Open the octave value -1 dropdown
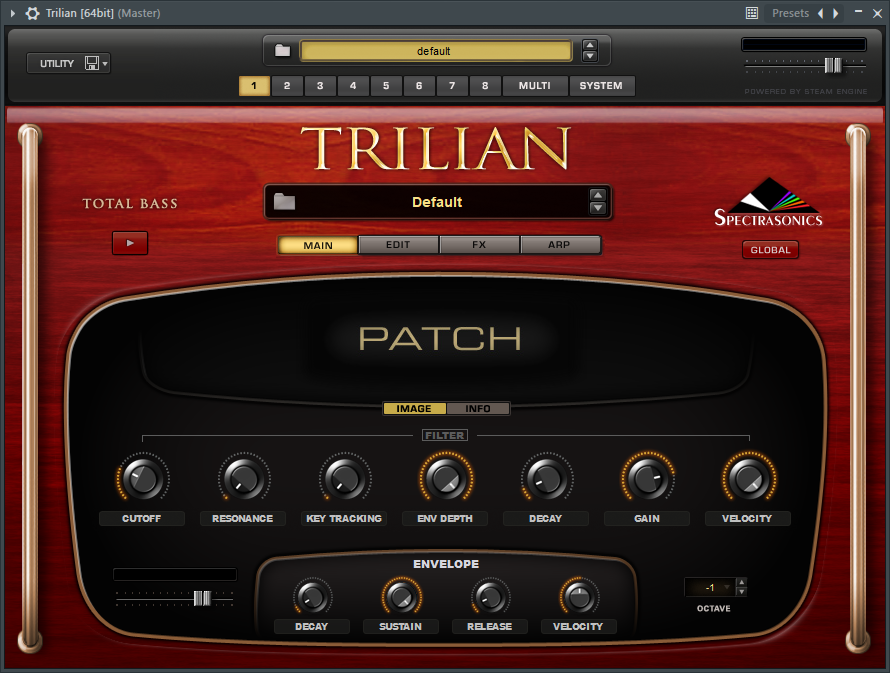The width and height of the screenshot is (890, 673). [710, 587]
